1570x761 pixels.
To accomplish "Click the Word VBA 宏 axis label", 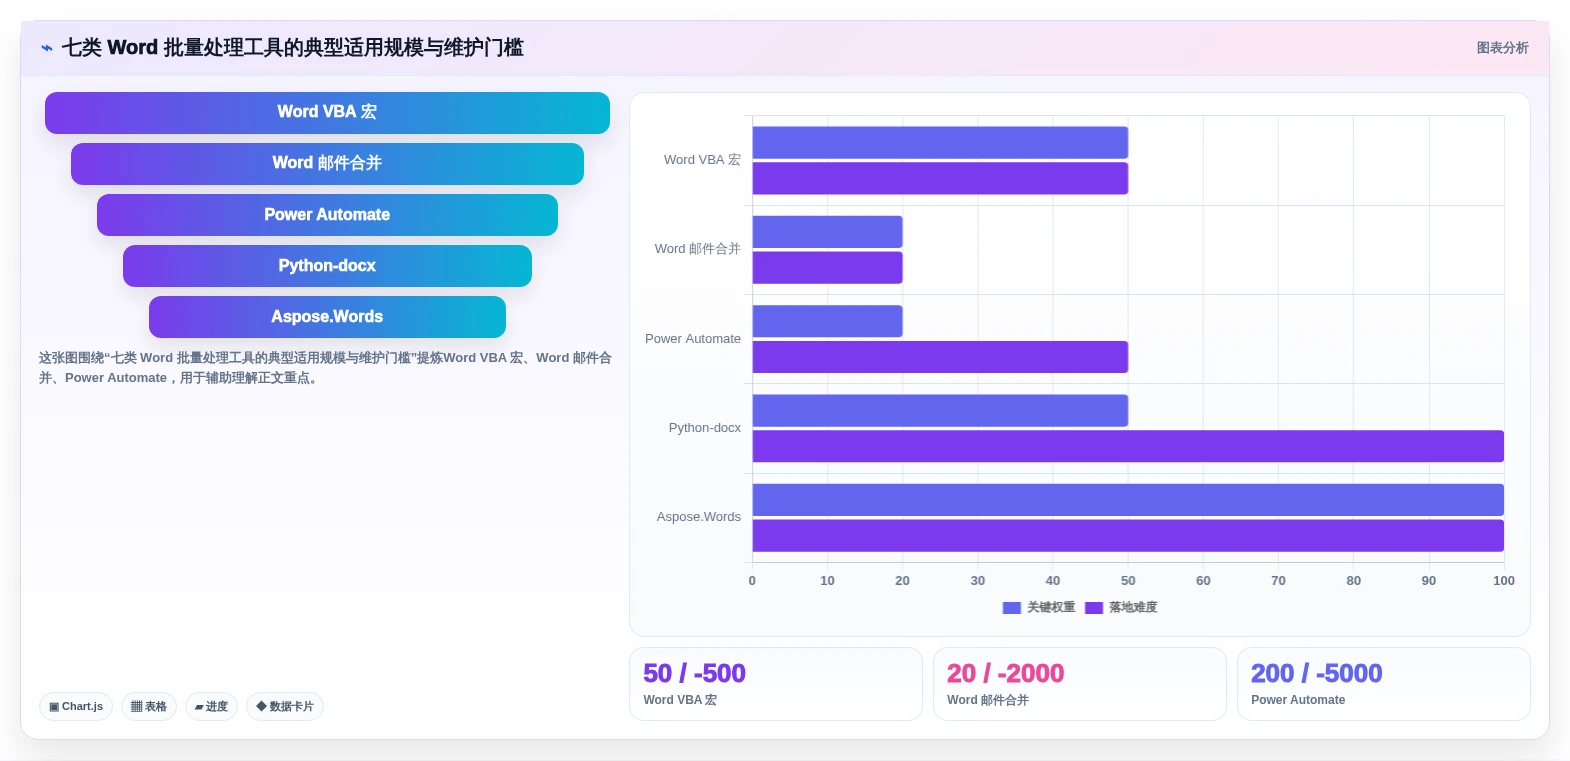I will coord(702,160).
